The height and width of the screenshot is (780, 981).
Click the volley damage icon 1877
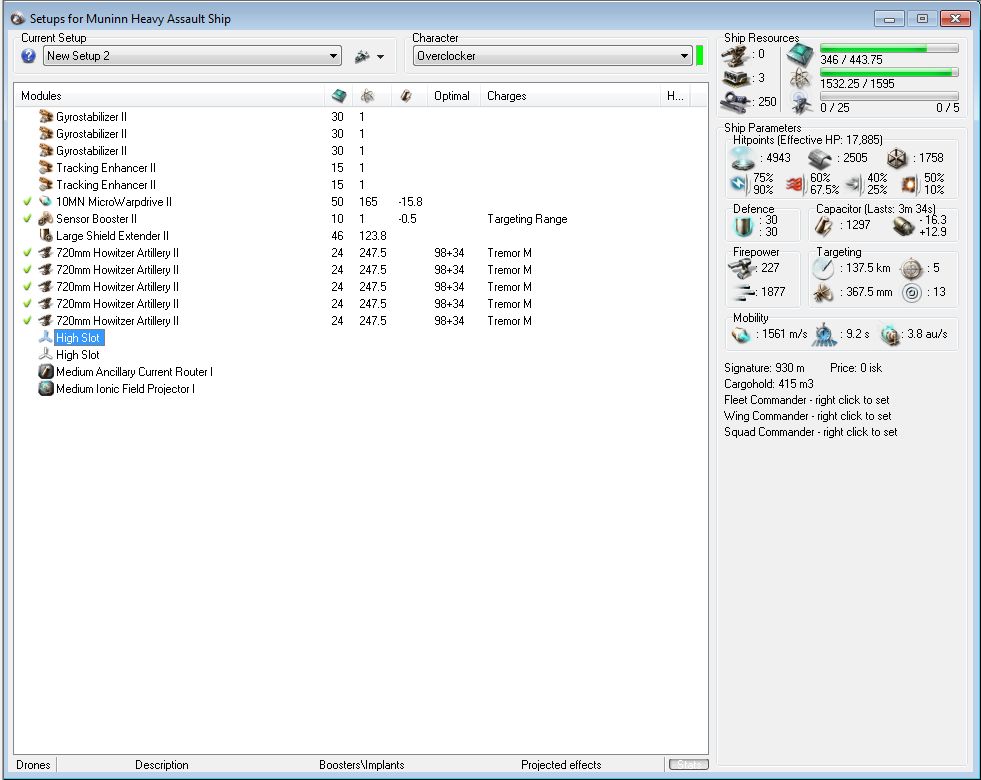pyautogui.click(x=743, y=293)
